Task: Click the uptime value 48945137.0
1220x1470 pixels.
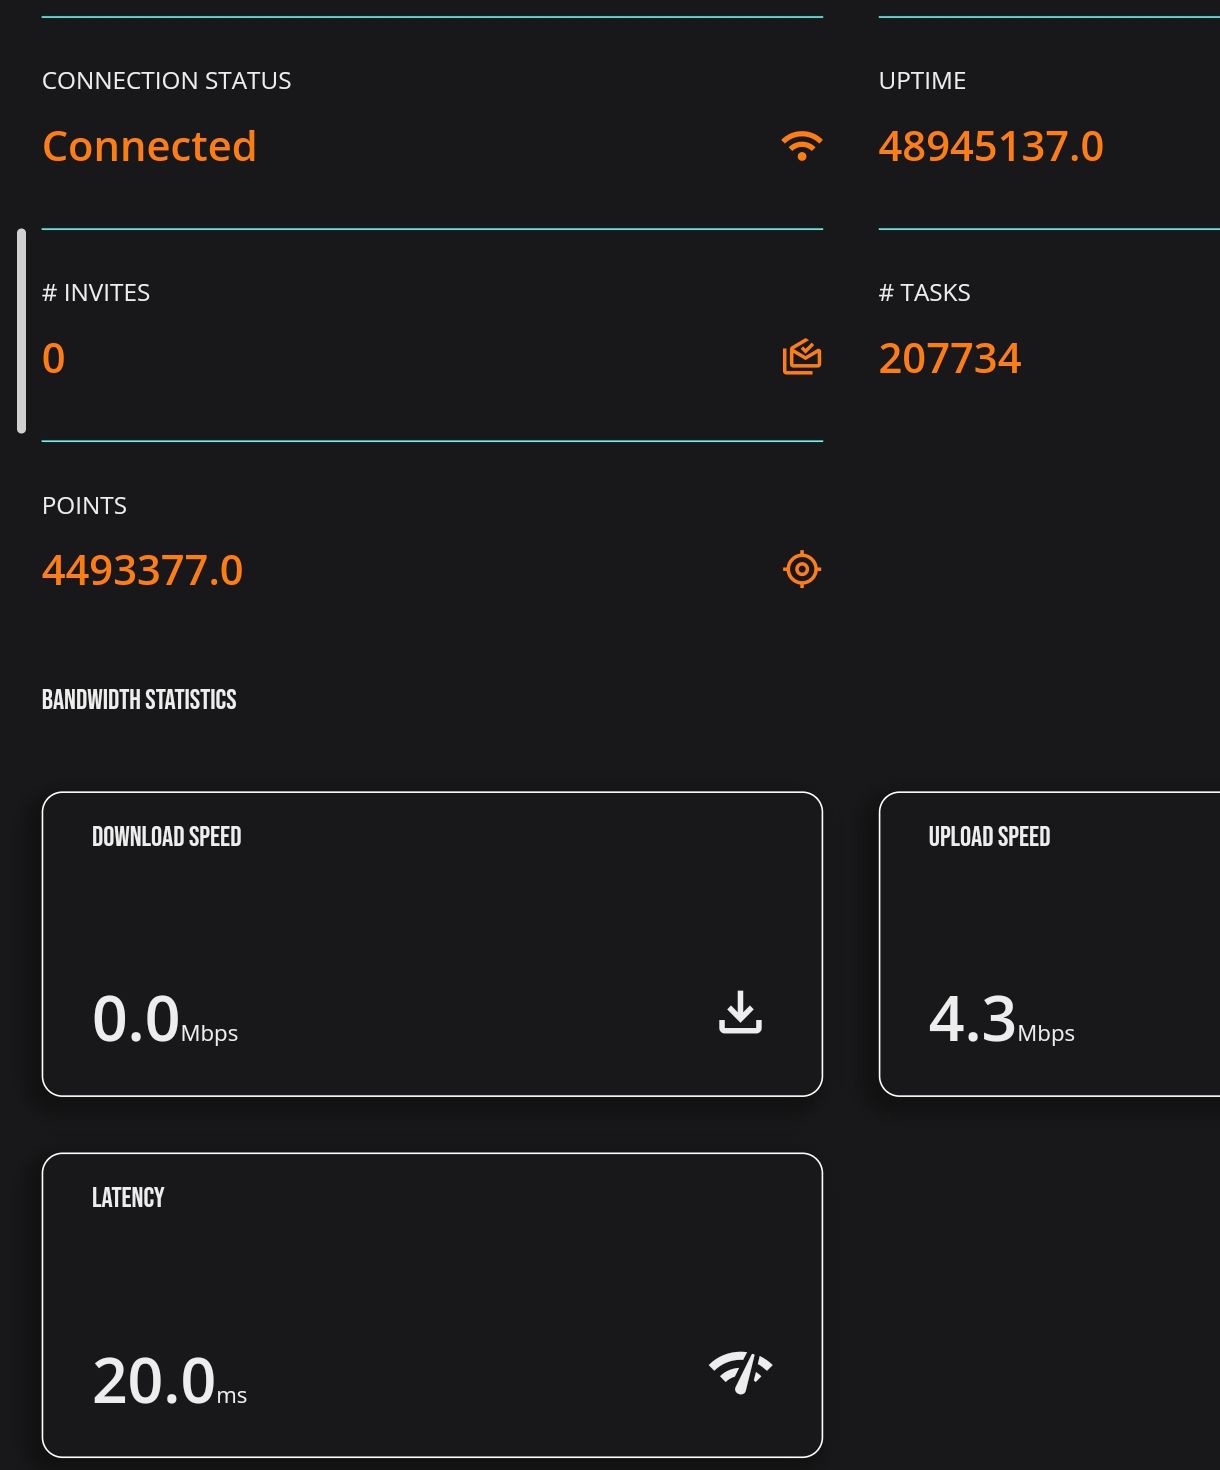Action: tap(991, 146)
